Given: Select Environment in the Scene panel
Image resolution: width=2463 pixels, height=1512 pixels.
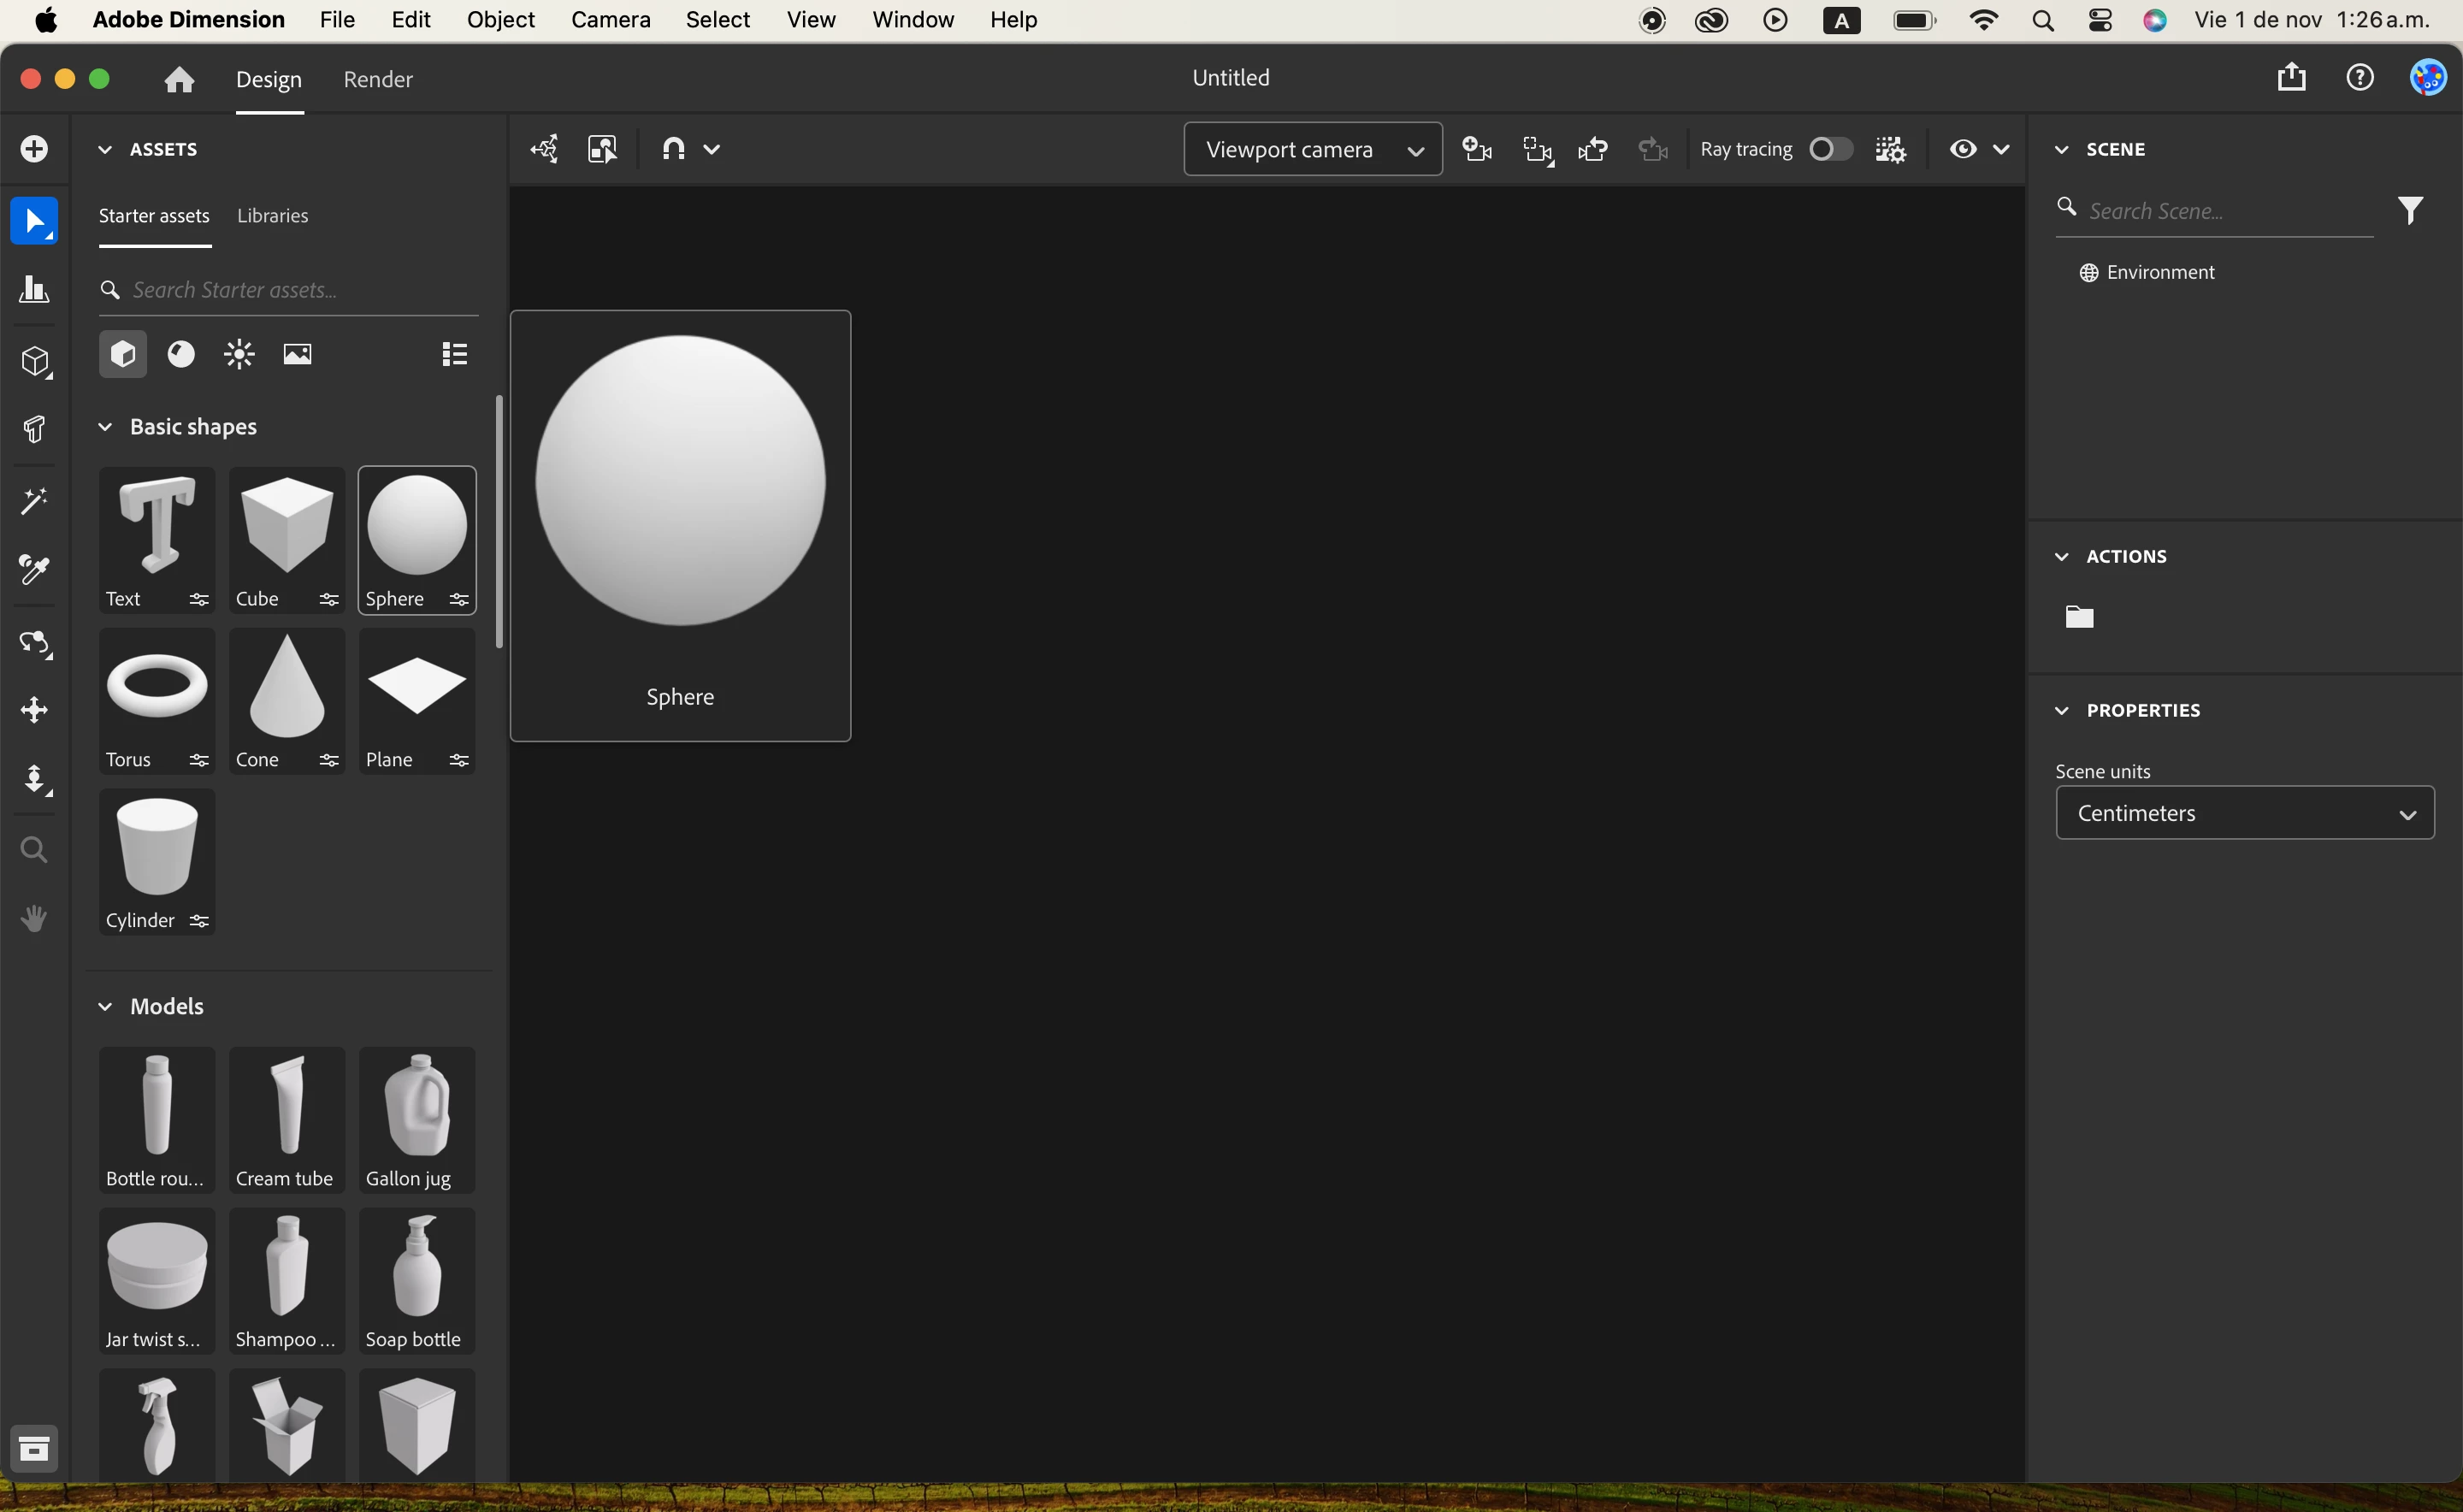Looking at the screenshot, I should (x=2160, y=273).
